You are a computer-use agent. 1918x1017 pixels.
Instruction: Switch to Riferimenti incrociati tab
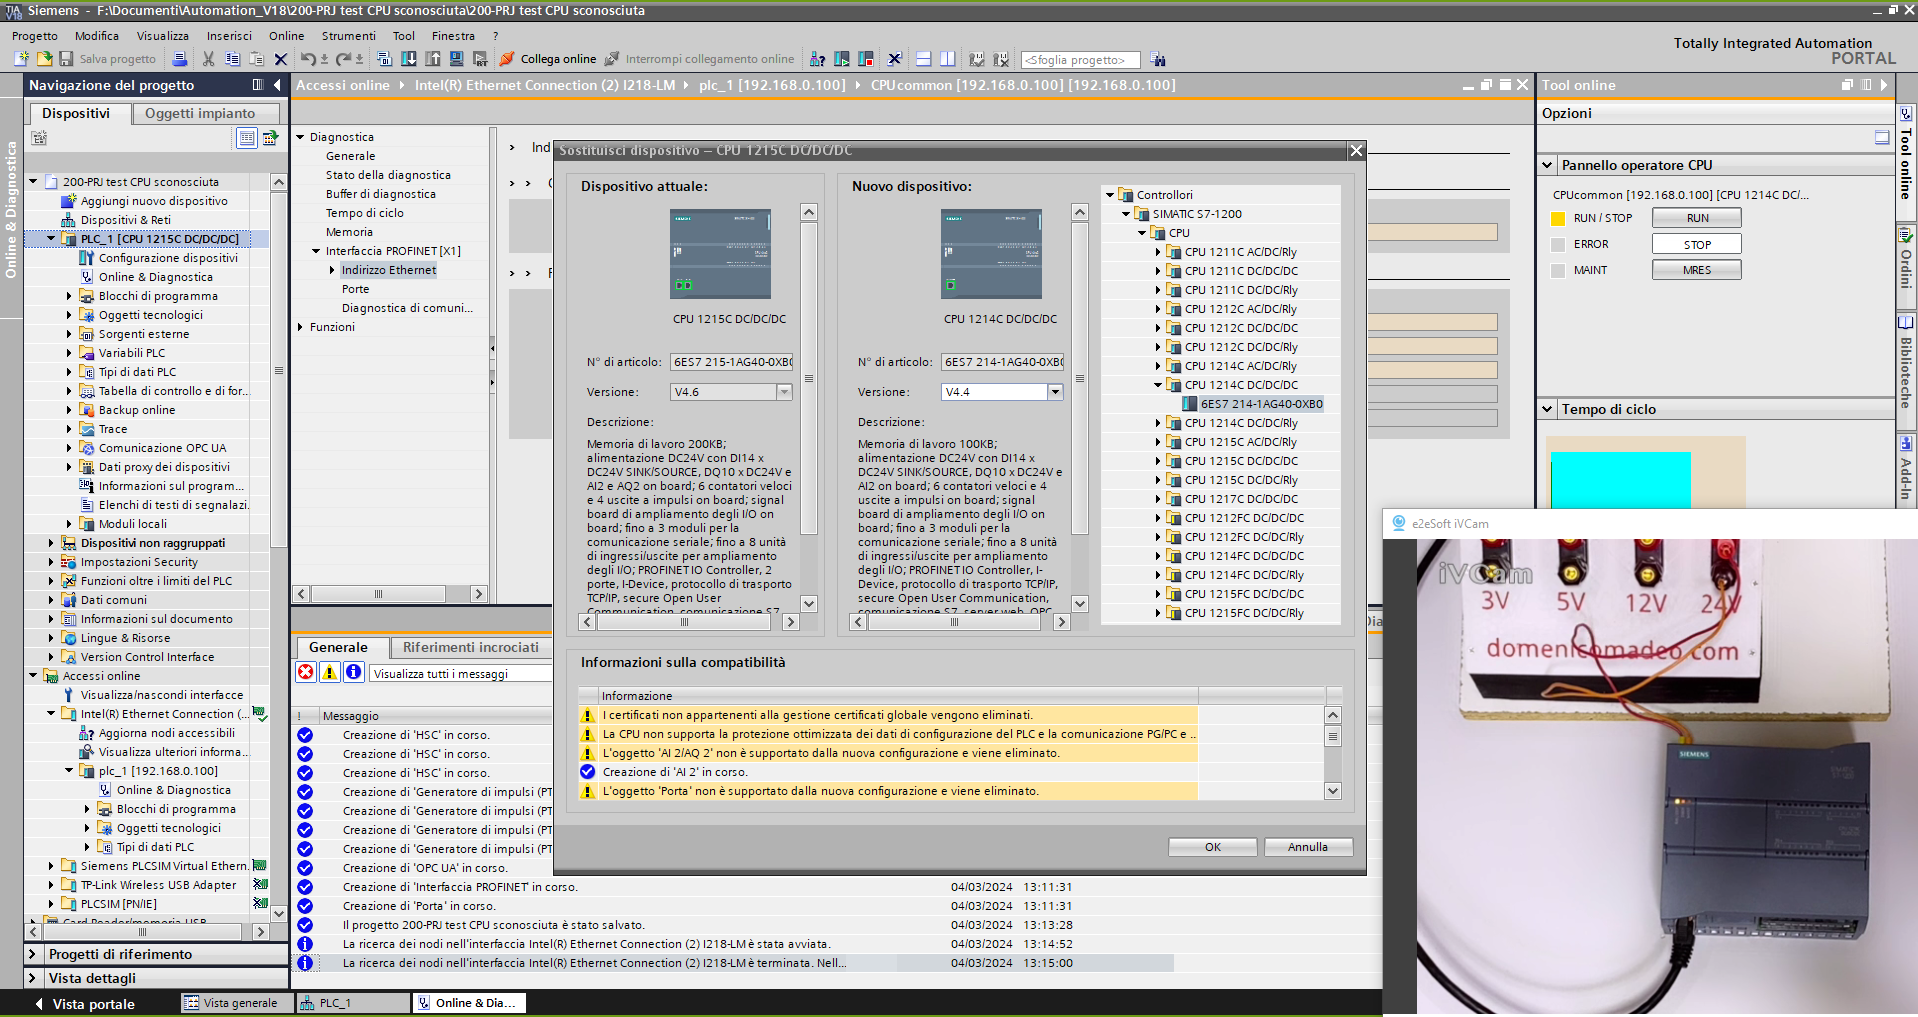[x=471, y=647]
